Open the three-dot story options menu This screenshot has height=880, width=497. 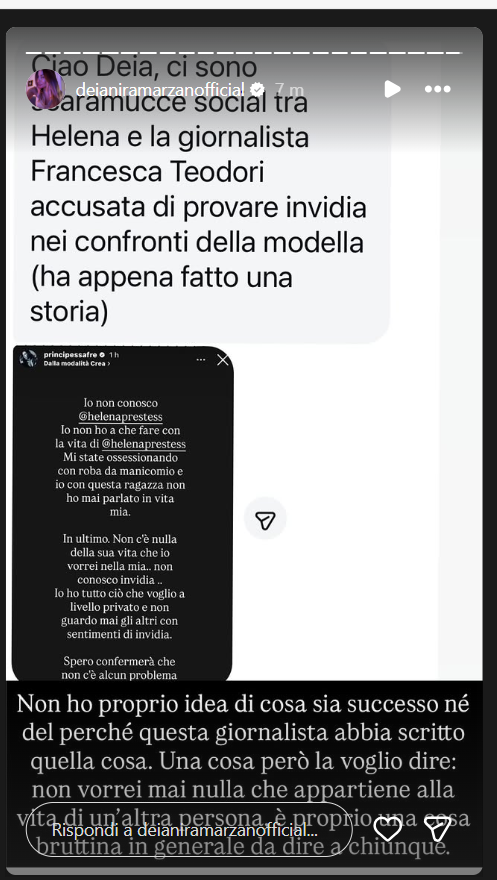pos(438,89)
